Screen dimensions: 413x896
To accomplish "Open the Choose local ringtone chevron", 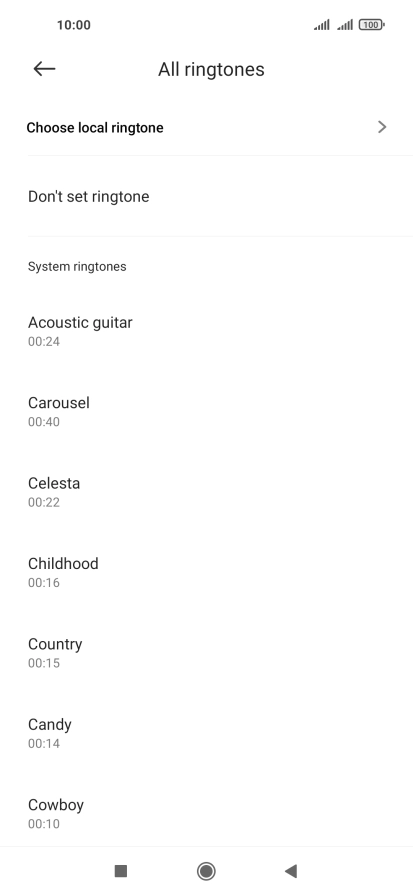I will [x=382, y=127].
